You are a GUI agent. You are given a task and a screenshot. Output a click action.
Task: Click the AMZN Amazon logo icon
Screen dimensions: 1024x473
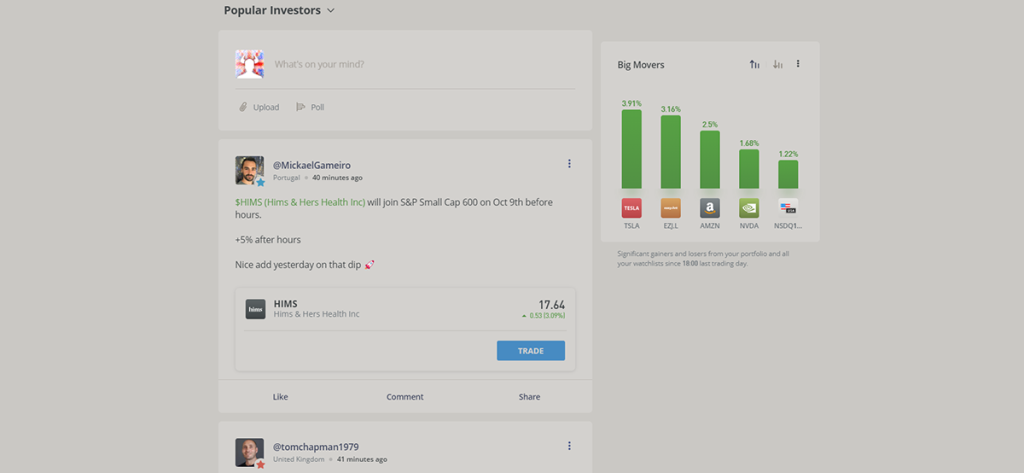click(710, 208)
